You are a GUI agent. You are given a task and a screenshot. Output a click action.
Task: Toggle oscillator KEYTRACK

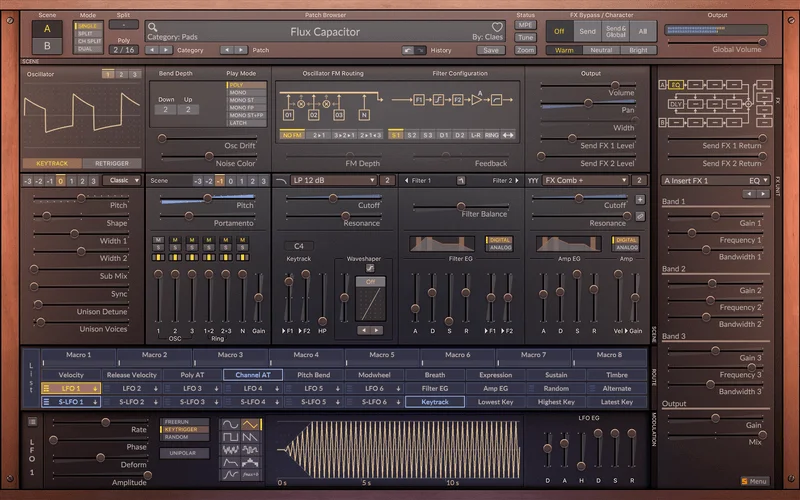(x=52, y=163)
